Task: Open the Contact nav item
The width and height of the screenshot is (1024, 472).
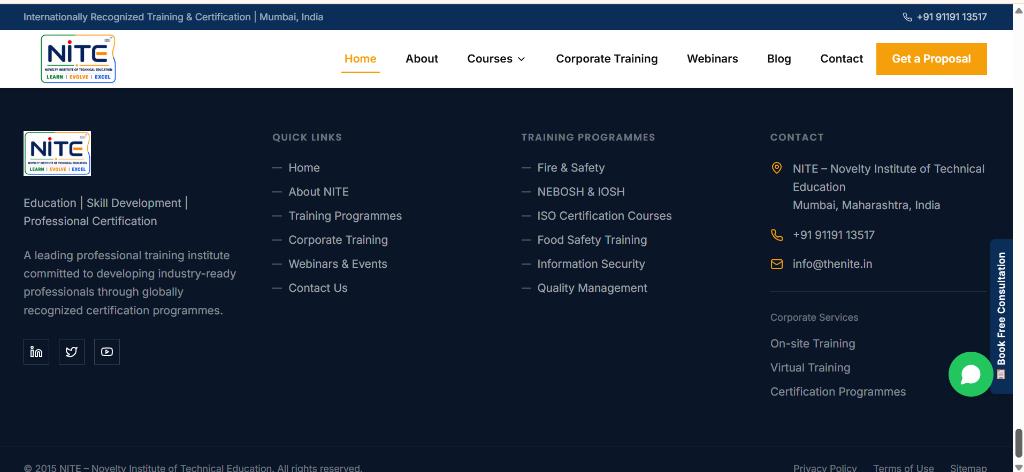Action: [842, 59]
